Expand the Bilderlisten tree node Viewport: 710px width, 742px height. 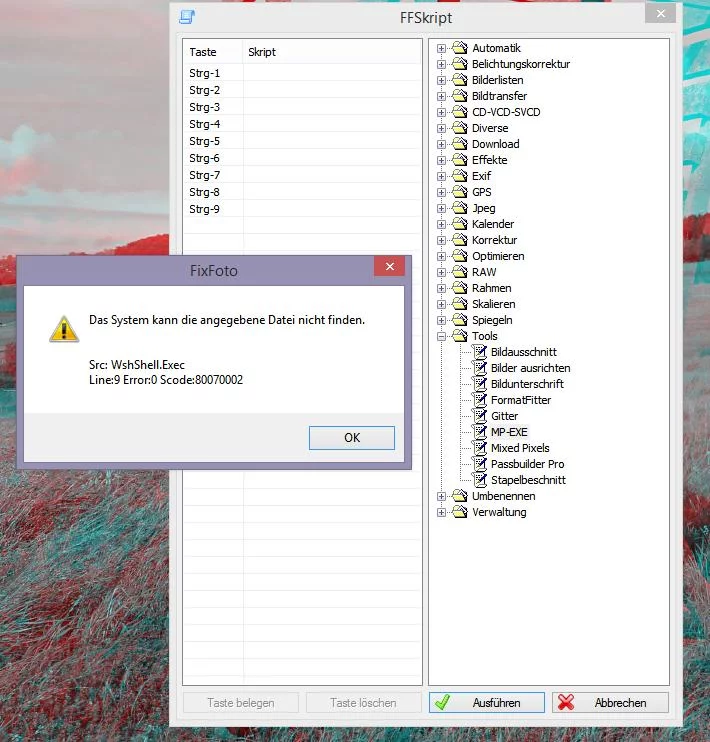(x=441, y=80)
